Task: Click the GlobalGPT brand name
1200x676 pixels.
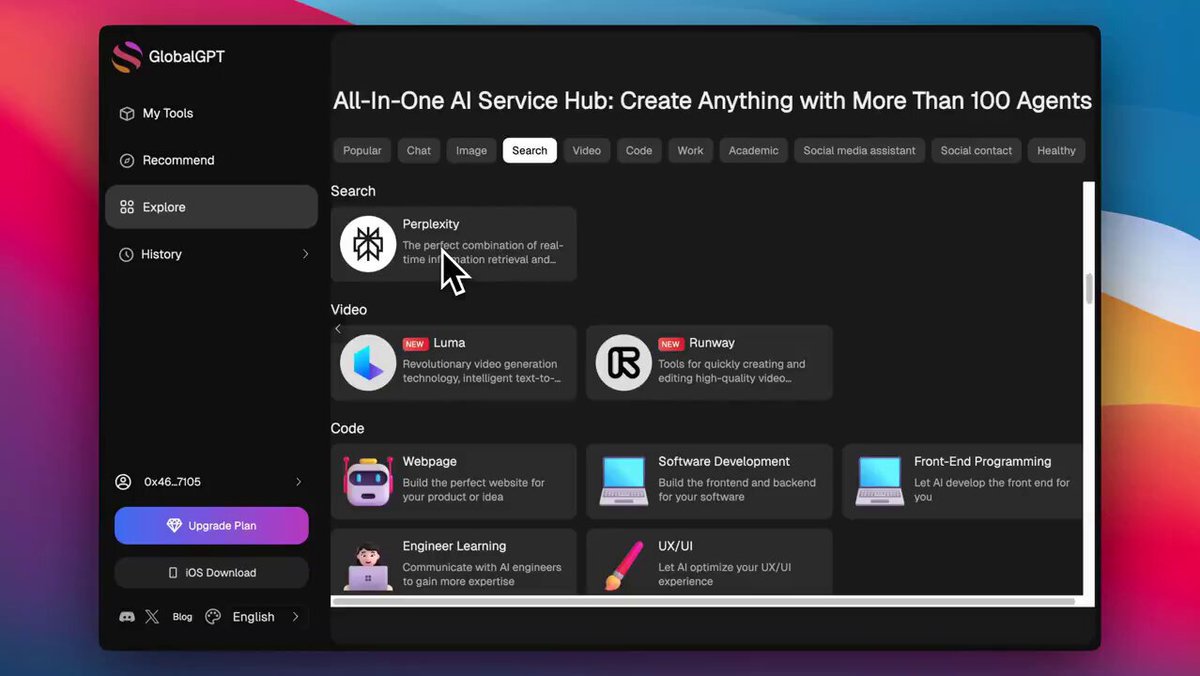Action: (x=187, y=57)
